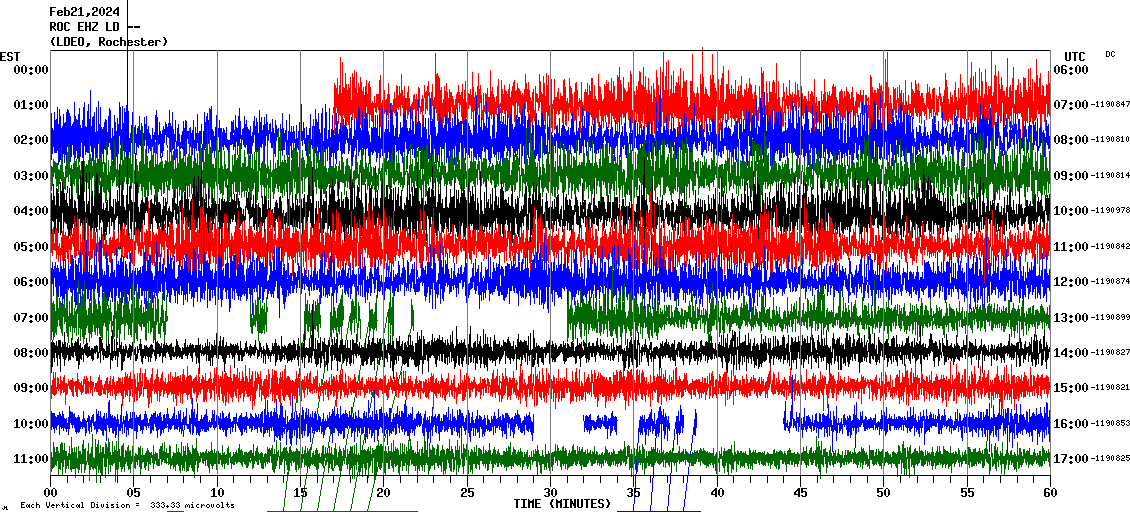Click the vertical division 333.33 microvolts note

click(x=127, y=505)
